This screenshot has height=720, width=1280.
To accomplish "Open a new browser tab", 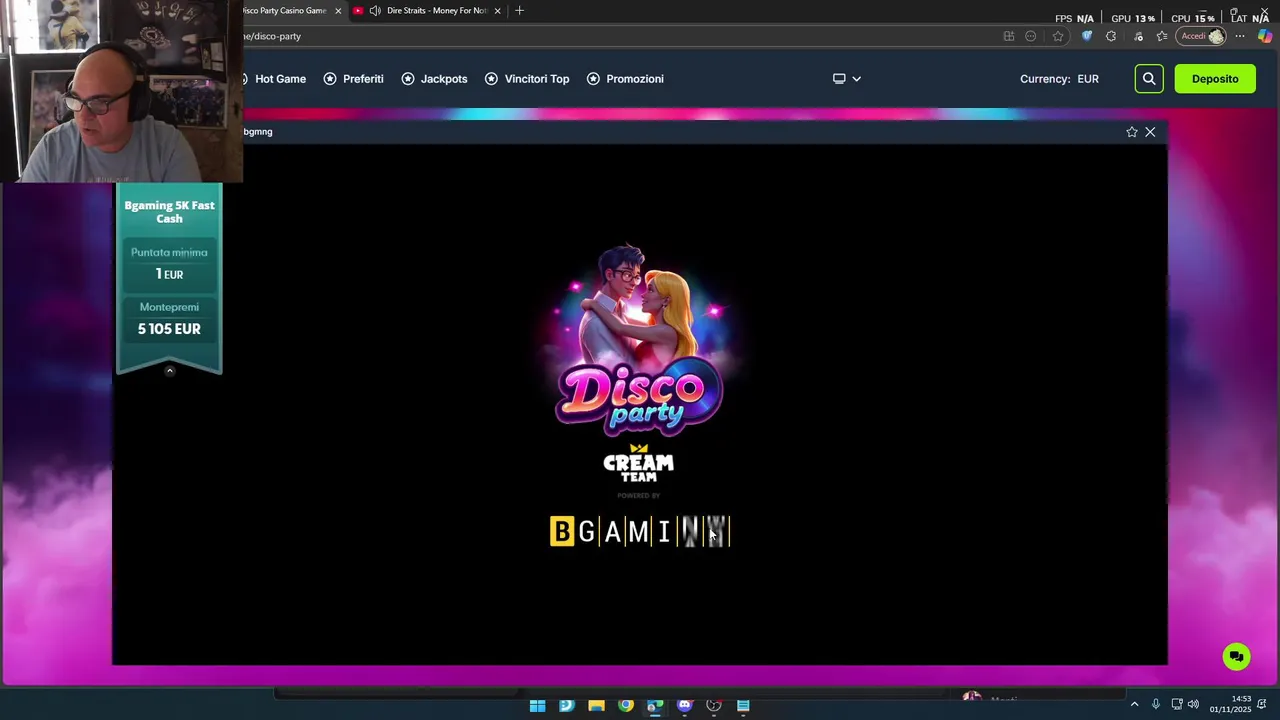I will [519, 11].
